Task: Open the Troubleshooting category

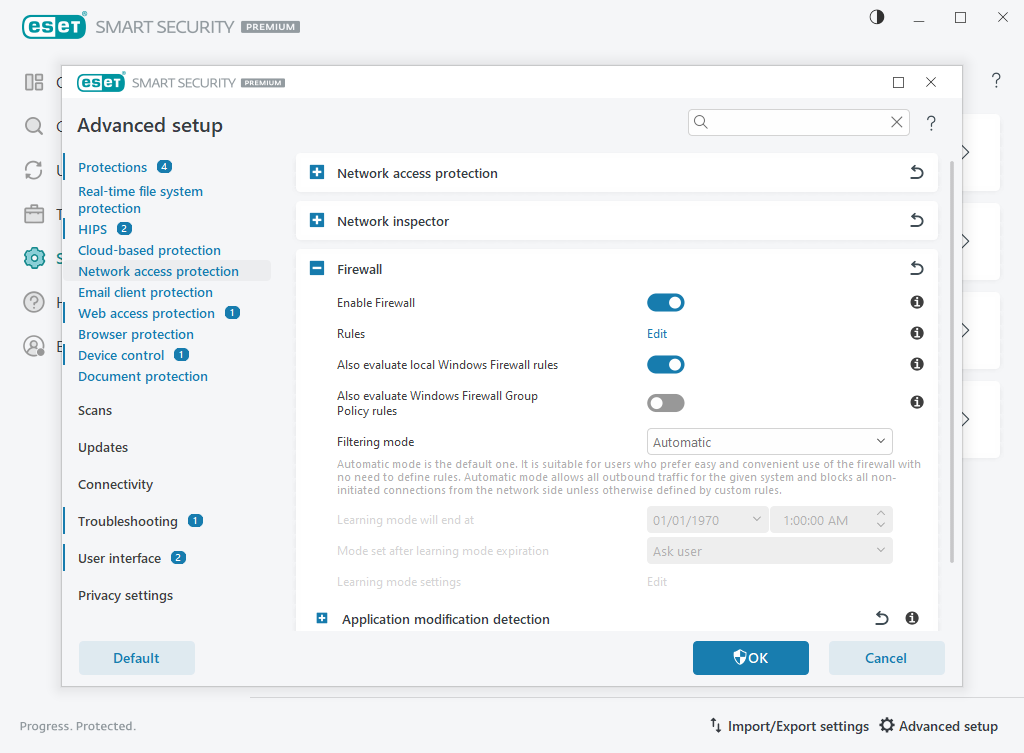Action: click(128, 521)
